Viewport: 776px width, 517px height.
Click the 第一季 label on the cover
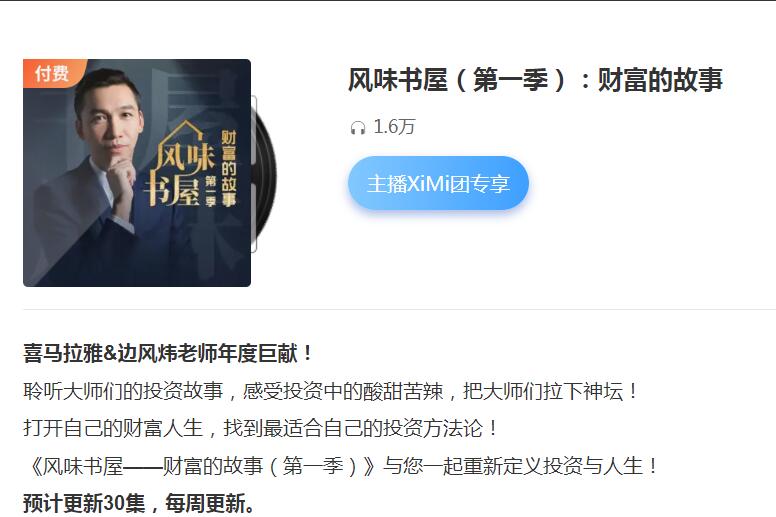tap(210, 190)
